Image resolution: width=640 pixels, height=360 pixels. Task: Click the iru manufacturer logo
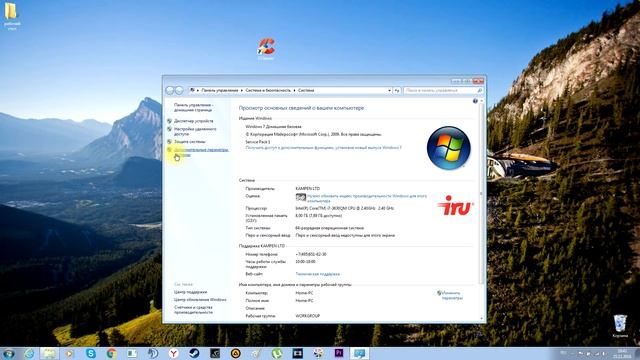pyautogui.click(x=456, y=205)
